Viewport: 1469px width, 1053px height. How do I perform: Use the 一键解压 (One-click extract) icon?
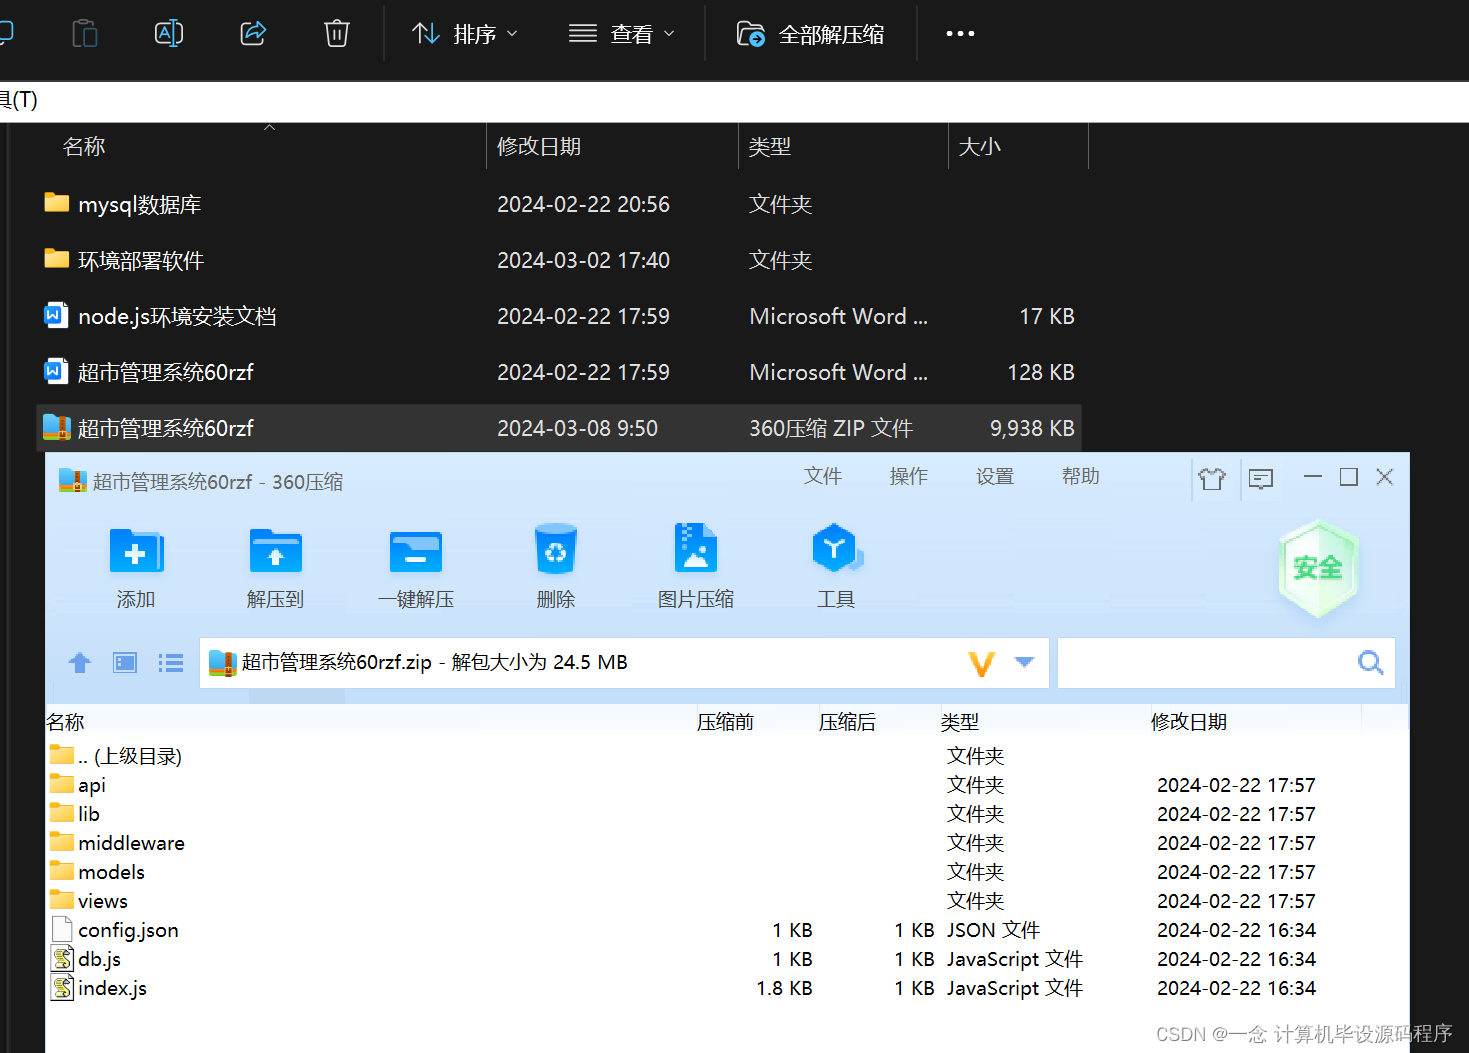415,565
